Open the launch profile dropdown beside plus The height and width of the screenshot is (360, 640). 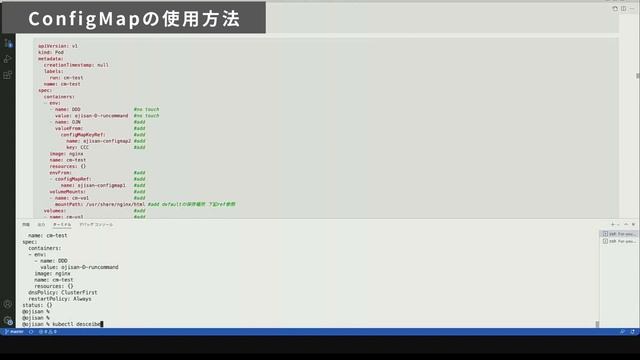point(618,224)
